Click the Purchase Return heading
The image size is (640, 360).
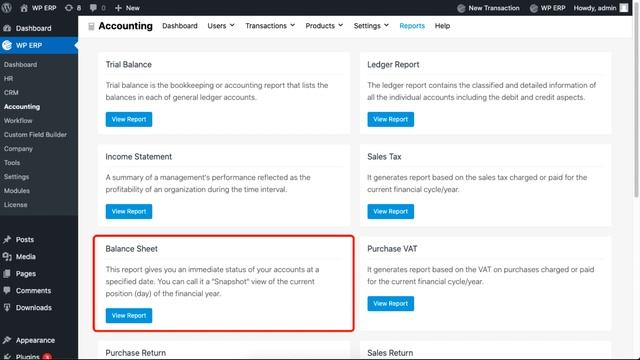click(136, 353)
